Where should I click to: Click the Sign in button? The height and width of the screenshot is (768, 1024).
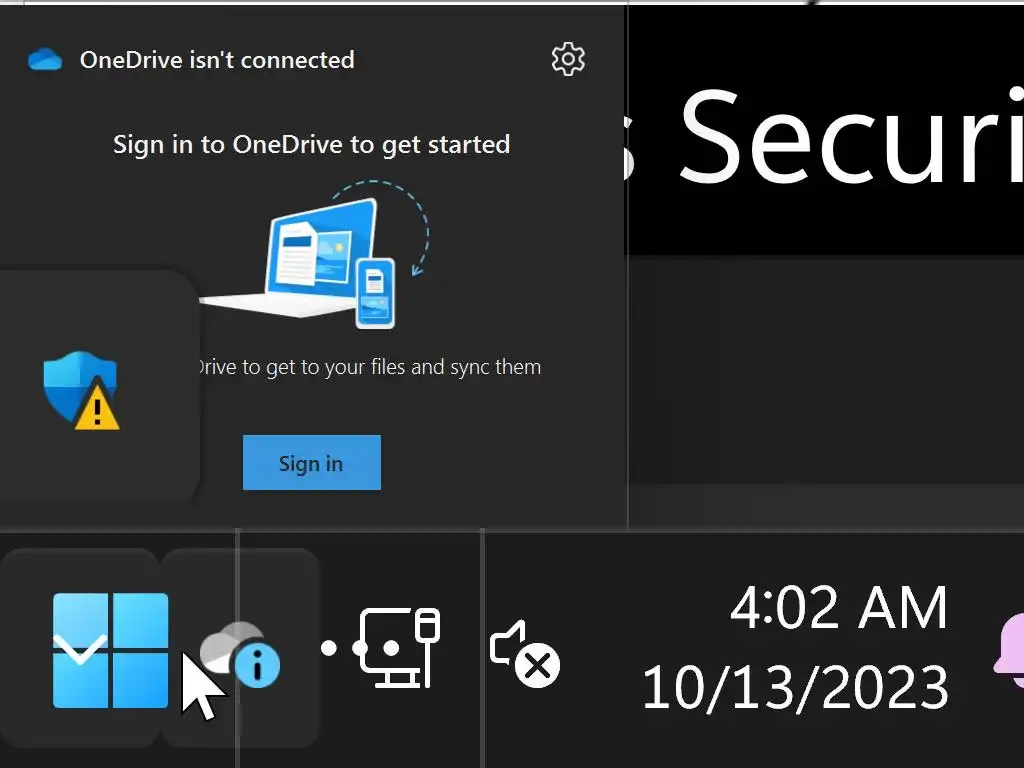[311, 463]
